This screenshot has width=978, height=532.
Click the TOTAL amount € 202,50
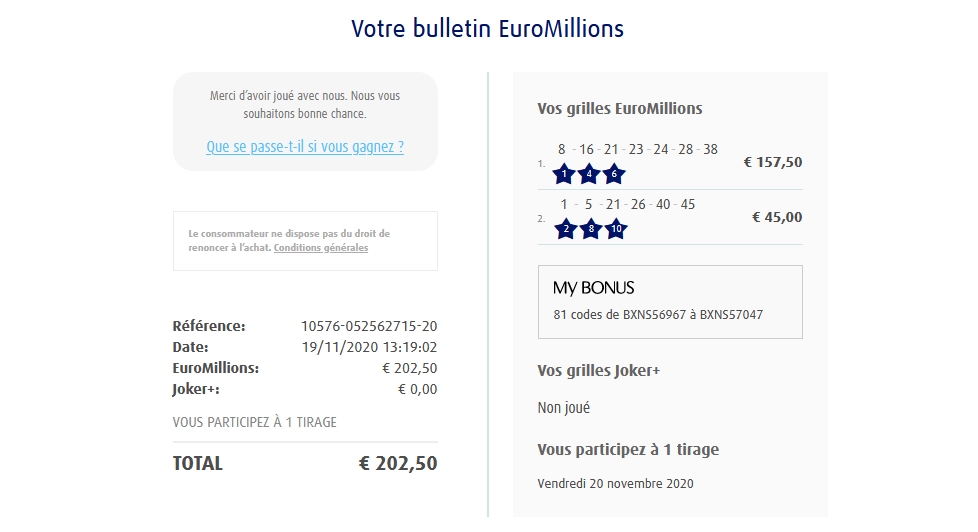pos(398,464)
